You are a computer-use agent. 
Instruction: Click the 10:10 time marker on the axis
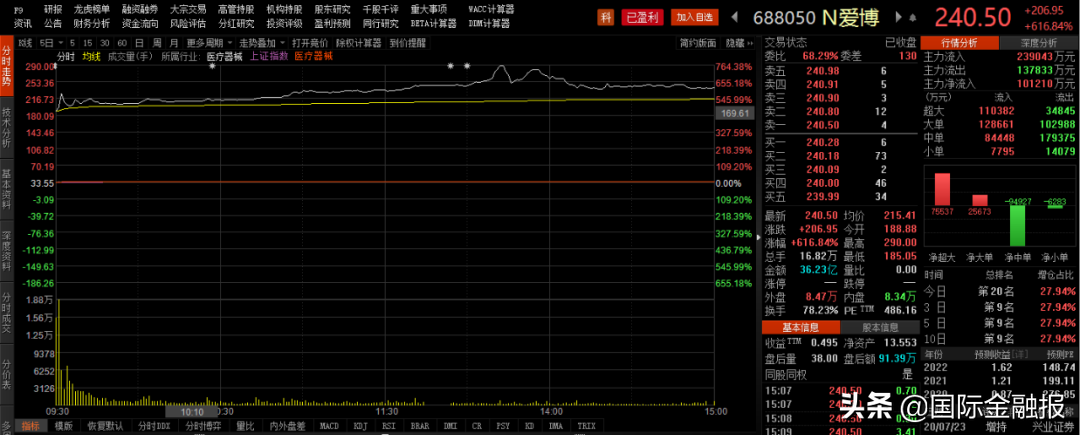189,411
